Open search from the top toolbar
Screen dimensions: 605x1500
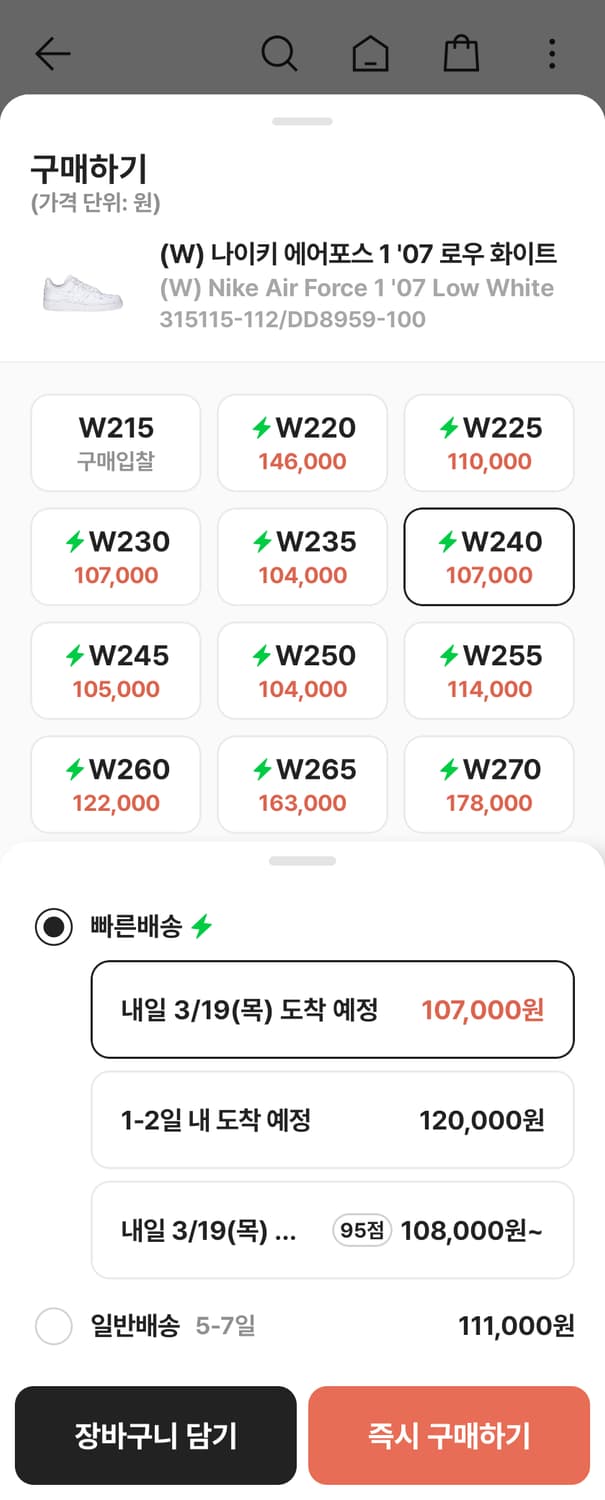tap(280, 55)
